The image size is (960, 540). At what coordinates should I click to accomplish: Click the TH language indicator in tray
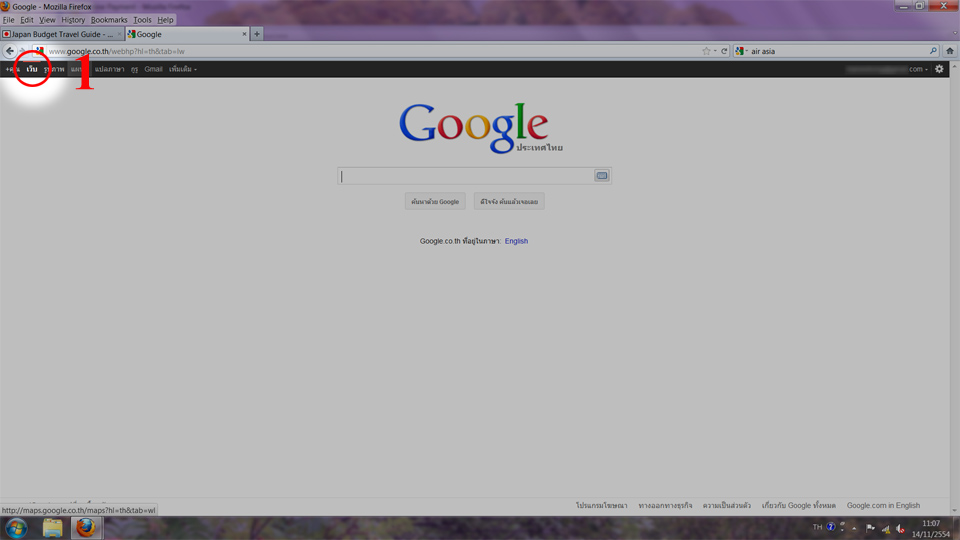click(x=817, y=527)
